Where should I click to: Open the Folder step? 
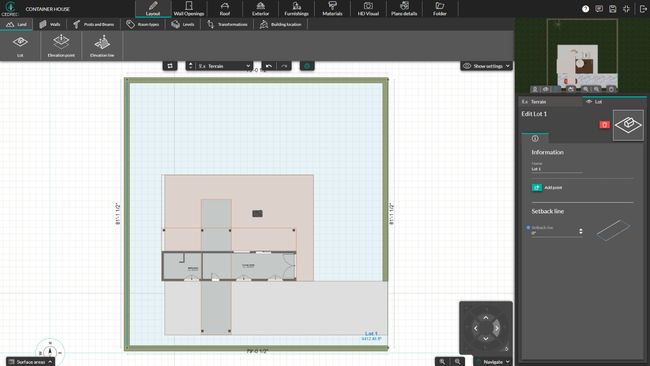pyautogui.click(x=440, y=9)
